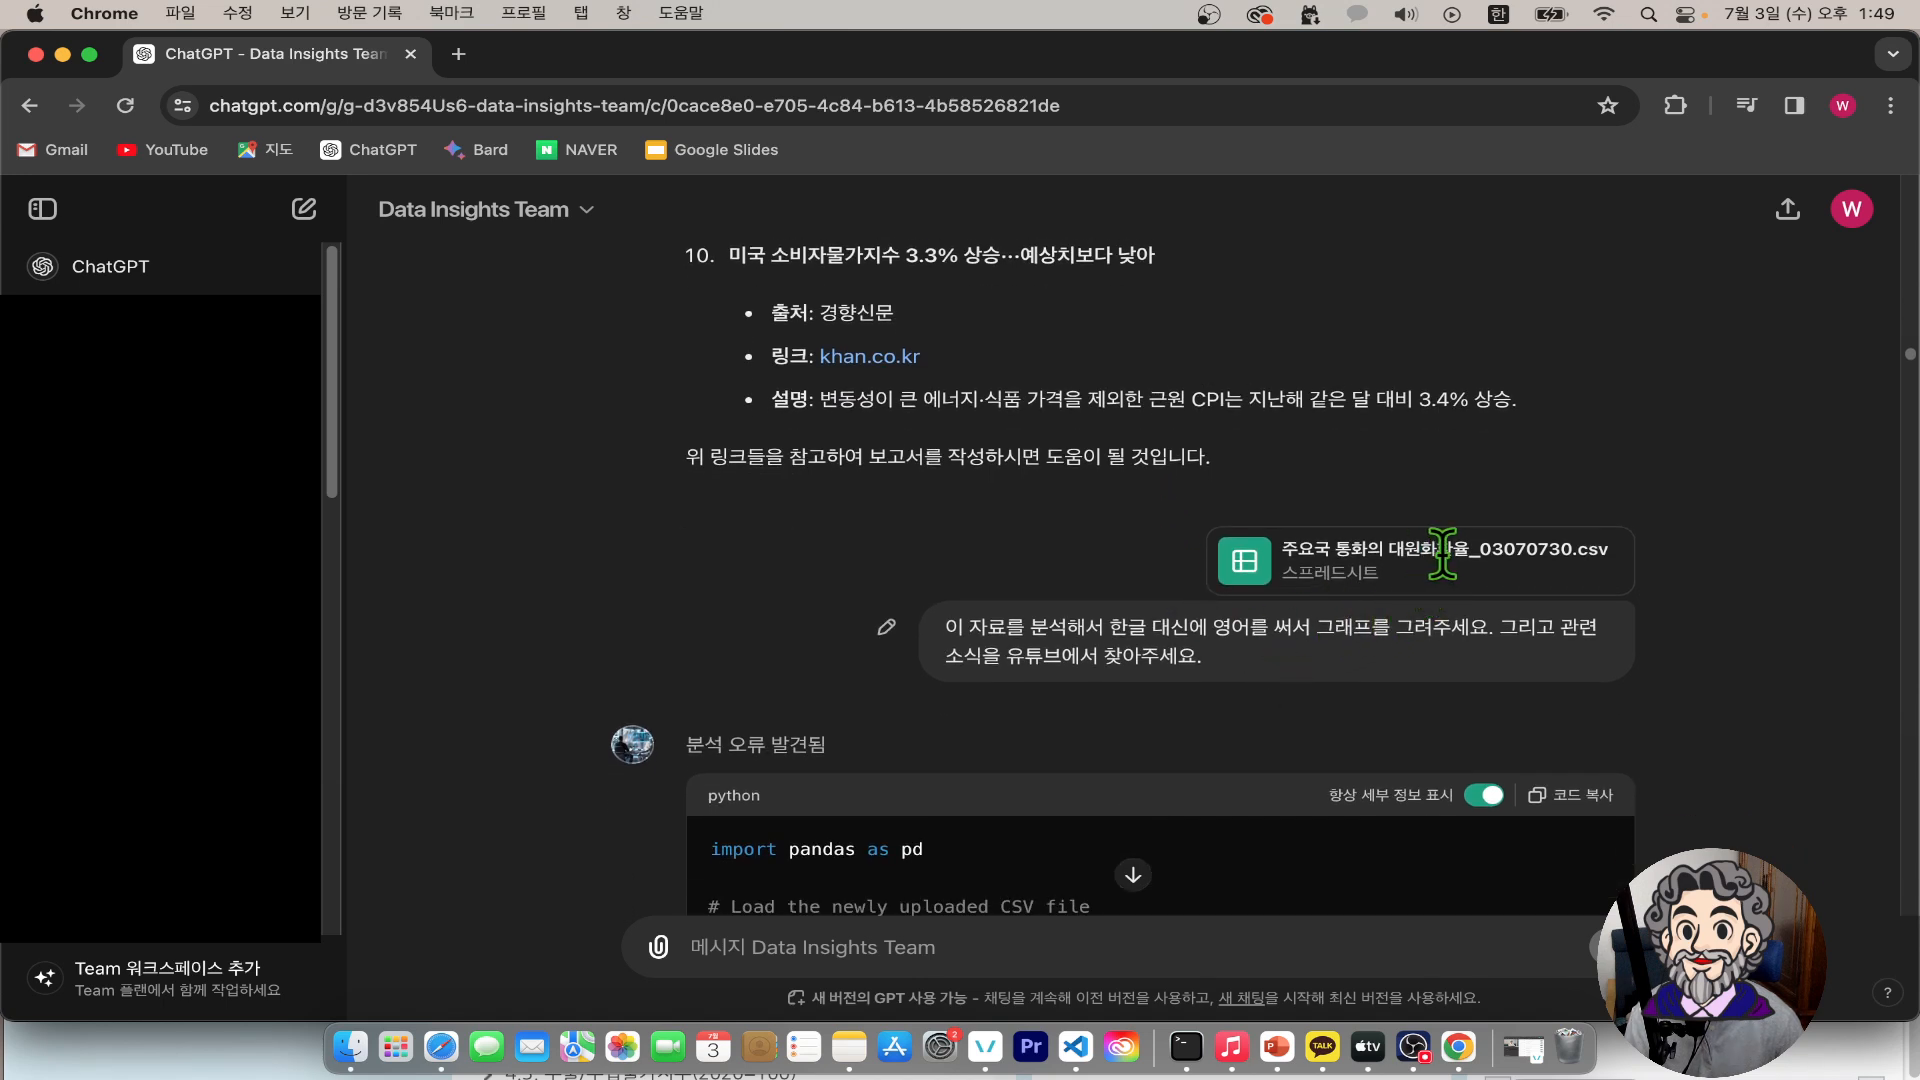Click the address bar URL
Viewport: 1920px width, 1080px height.
634,105
